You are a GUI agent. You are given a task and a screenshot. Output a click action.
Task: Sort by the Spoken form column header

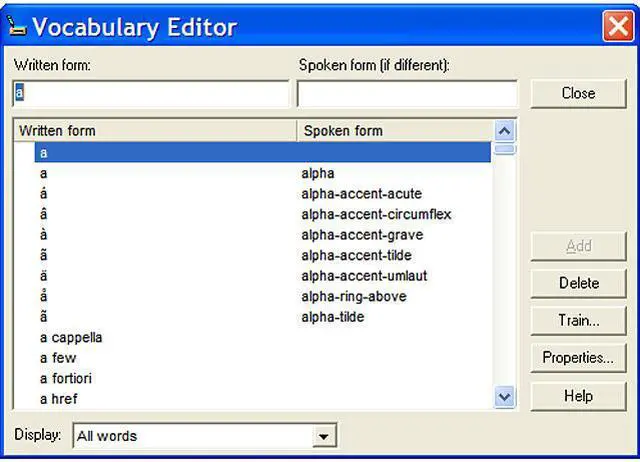(395, 131)
